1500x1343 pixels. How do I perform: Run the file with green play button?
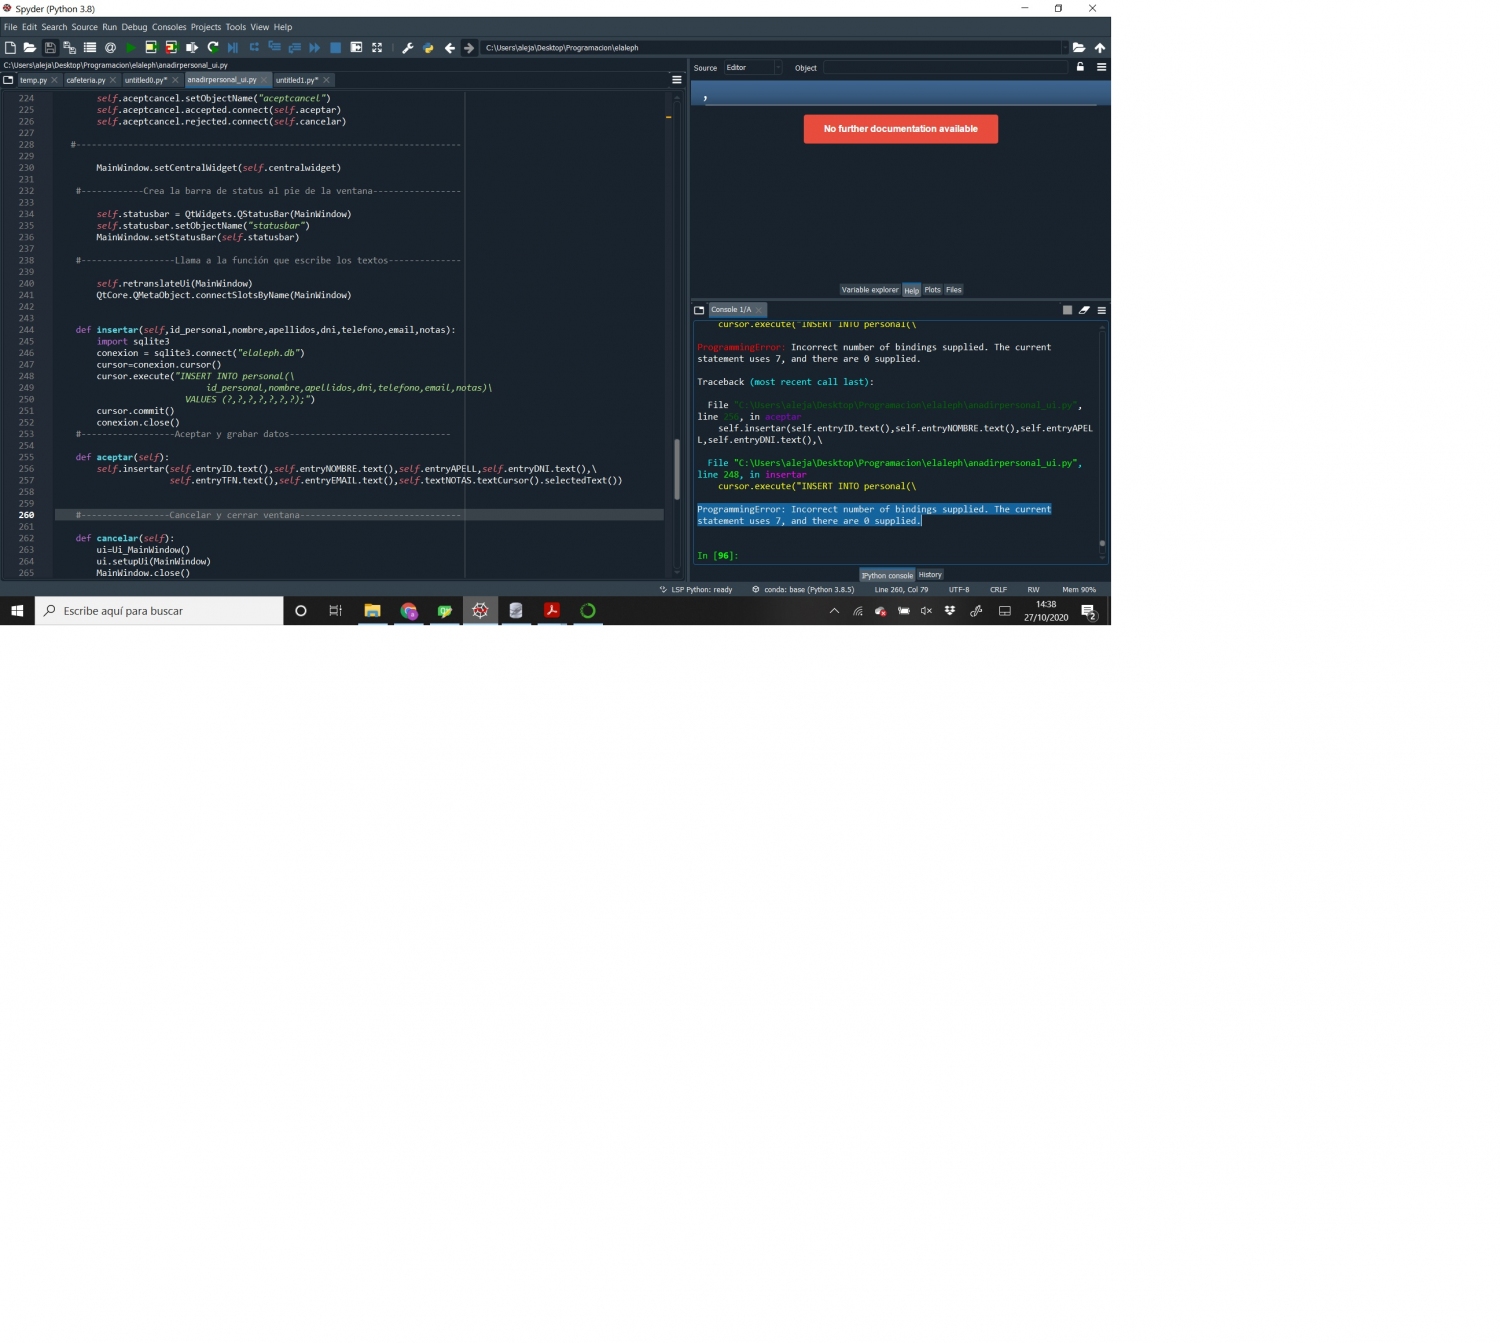[131, 47]
